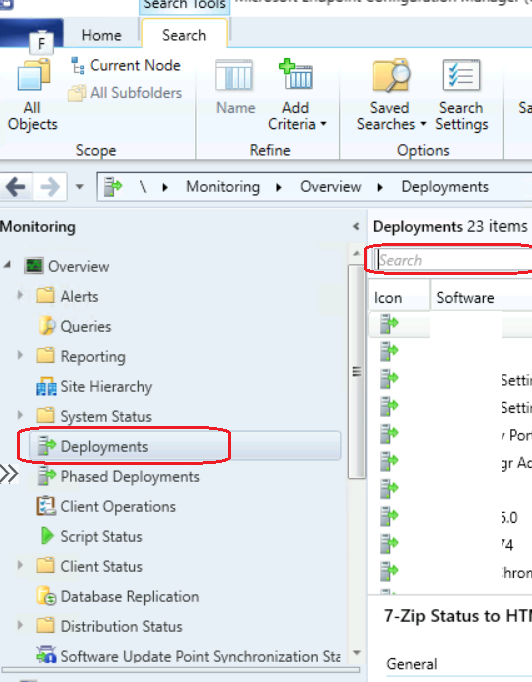Expand the Reporting folder arrow

click(x=20, y=355)
